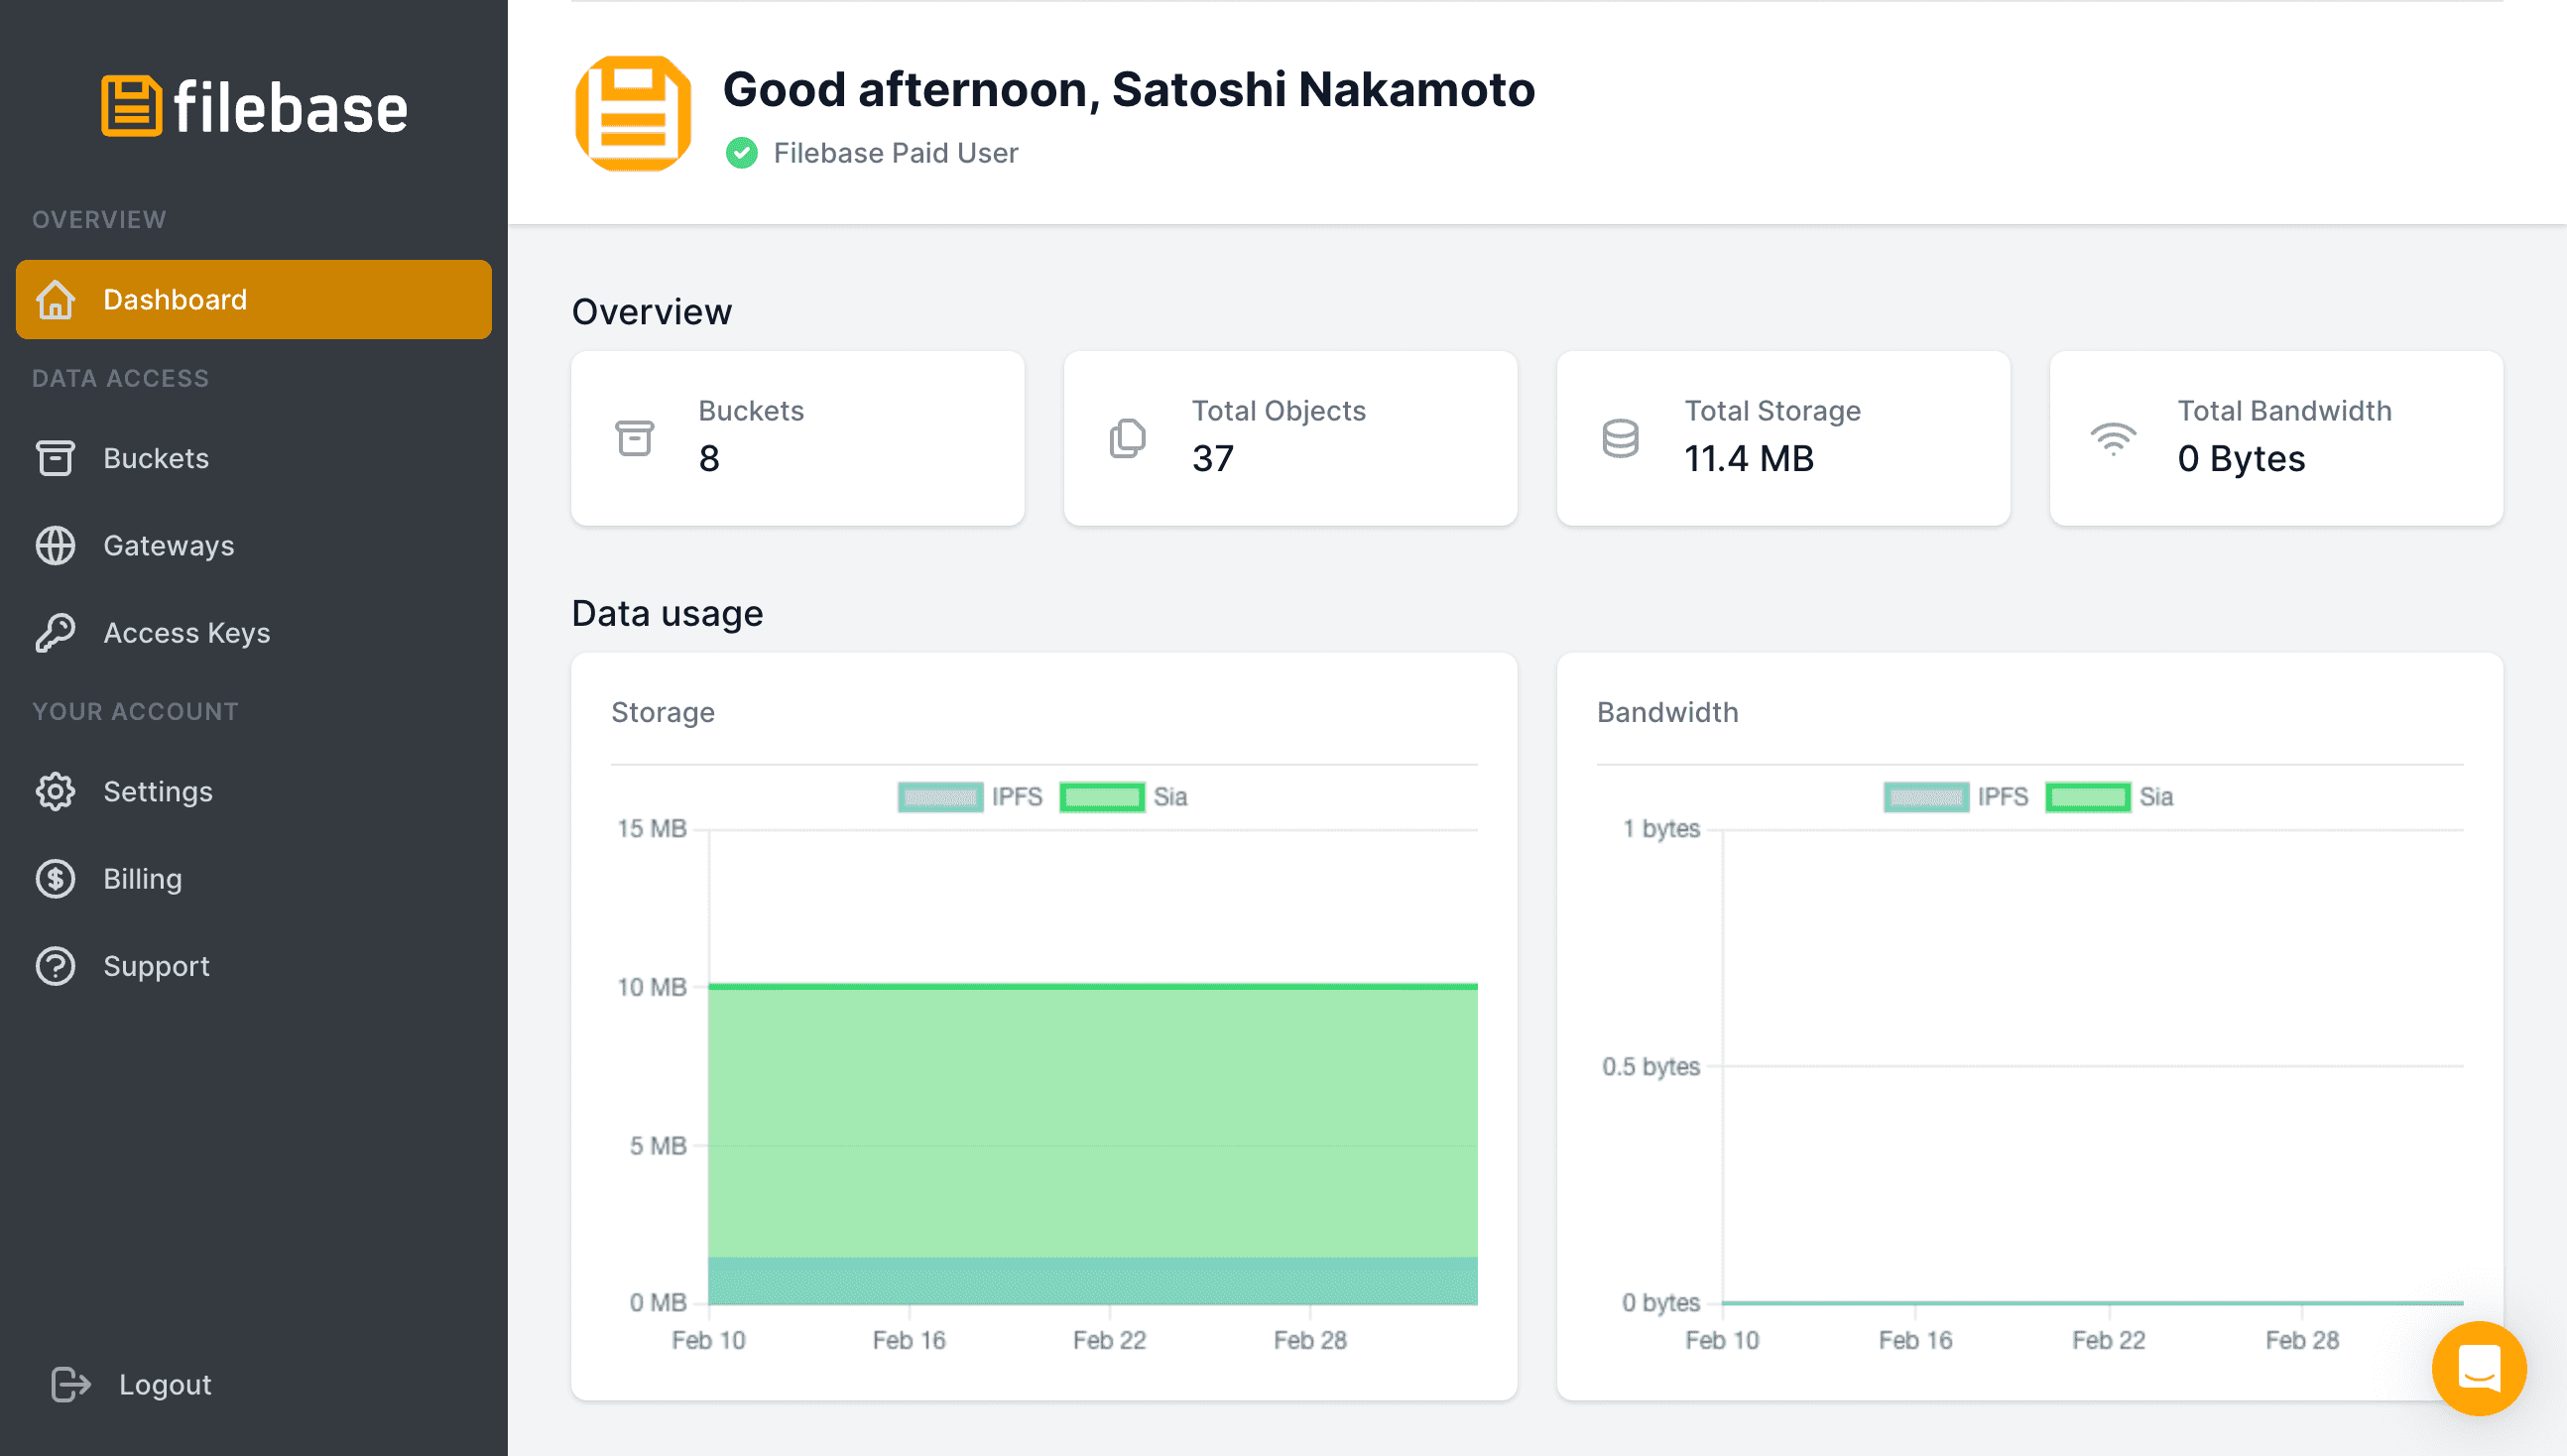Click the Total Storage database icon
Viewport: 2567px width, 1456px height.
1620,438
